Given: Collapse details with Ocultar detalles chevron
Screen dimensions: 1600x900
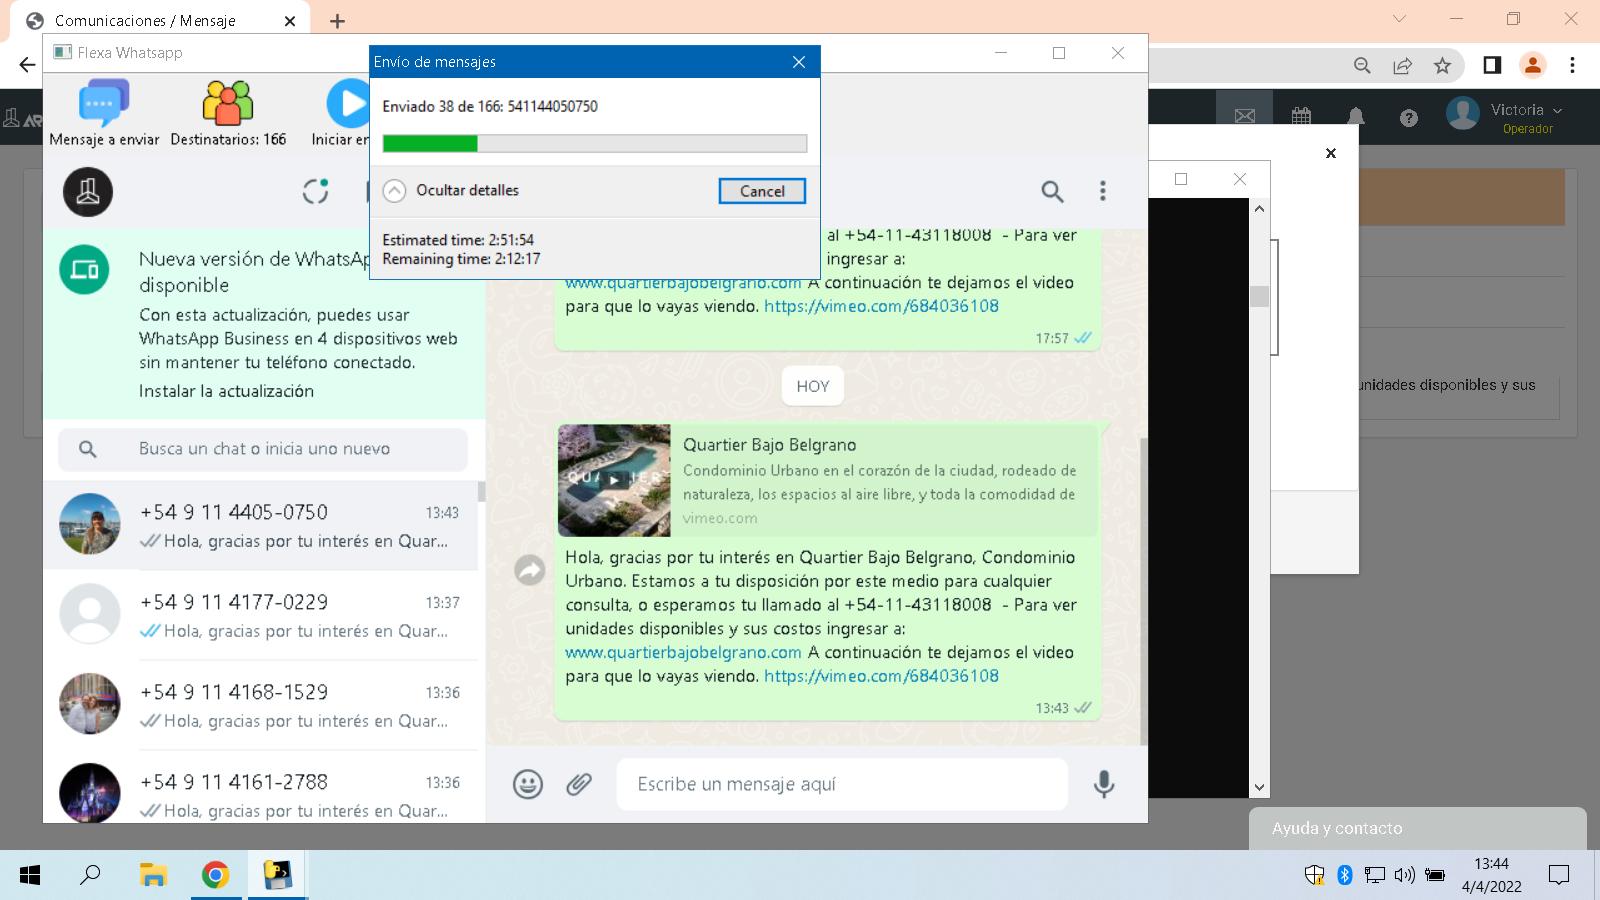Looking at the screenshot, I should [x=395, y=190].
